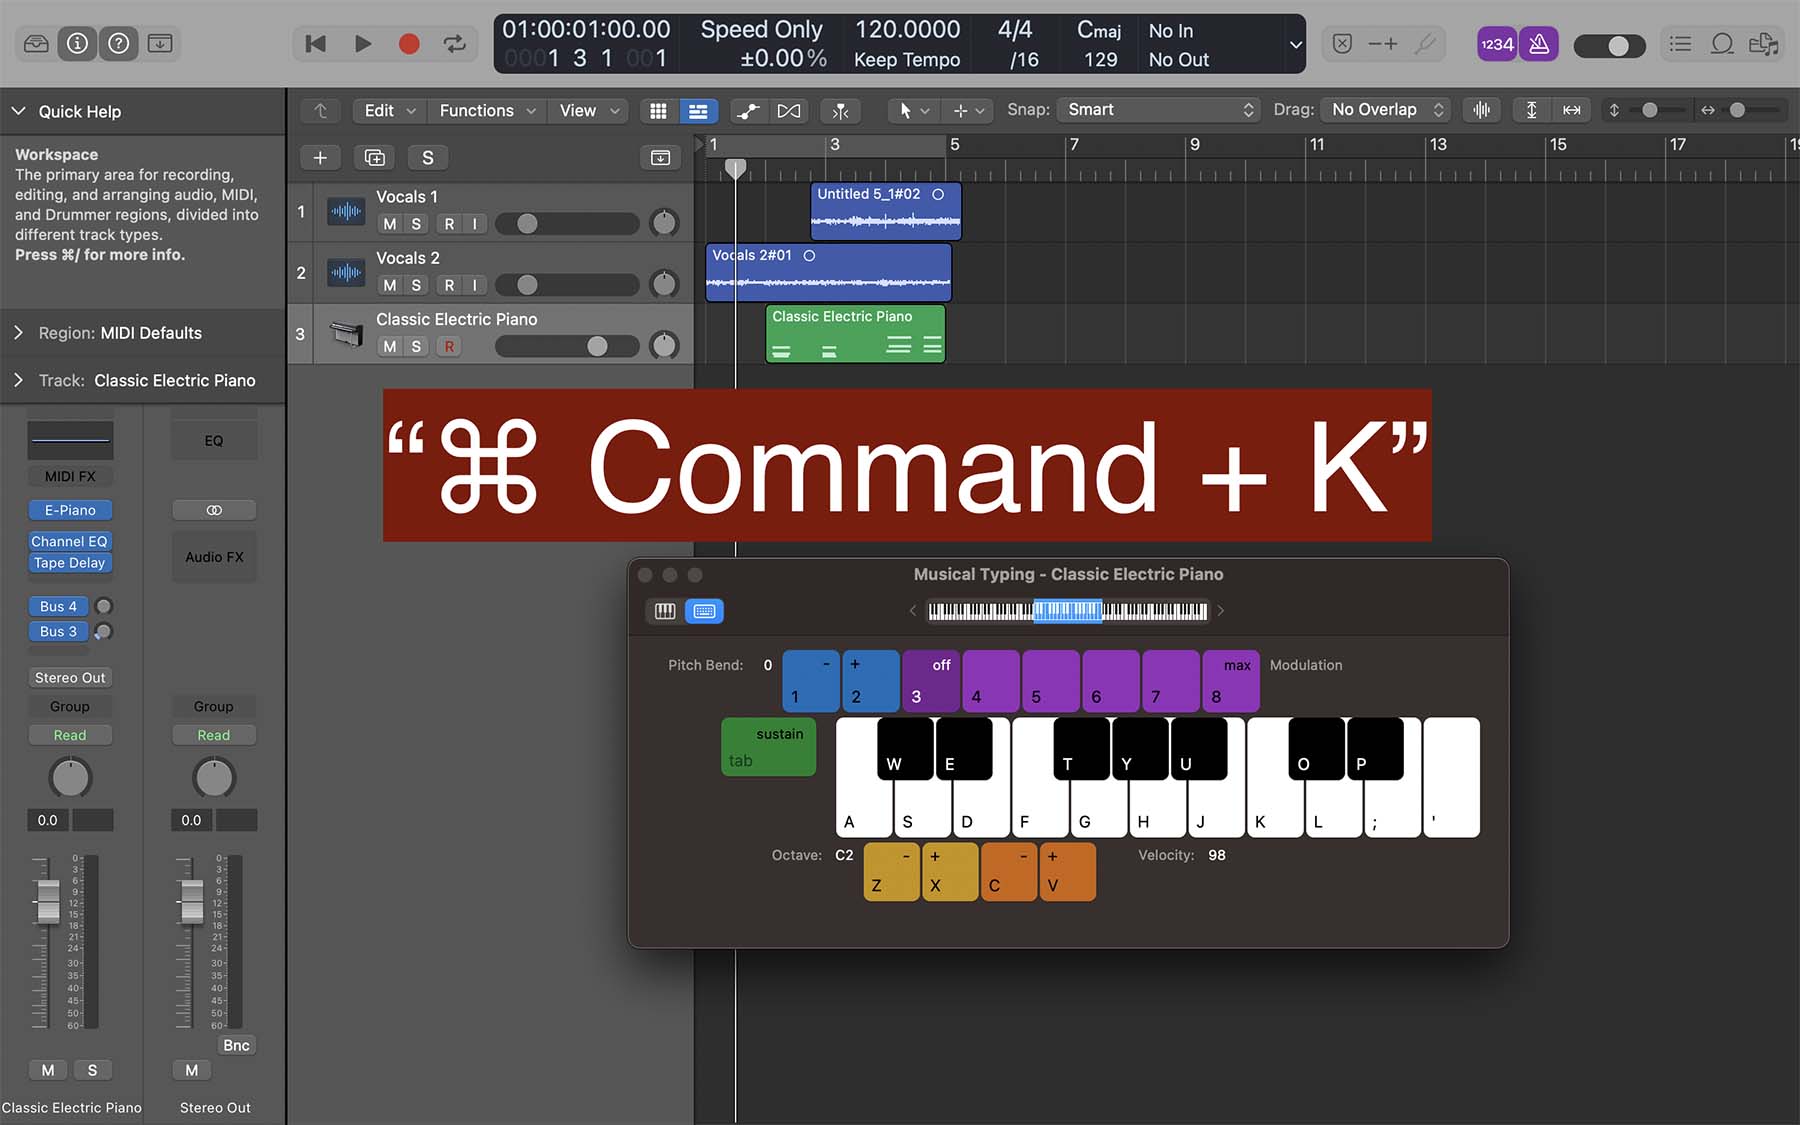
Task: Open the Channel EQ plug-in
Action: (70, 541)
